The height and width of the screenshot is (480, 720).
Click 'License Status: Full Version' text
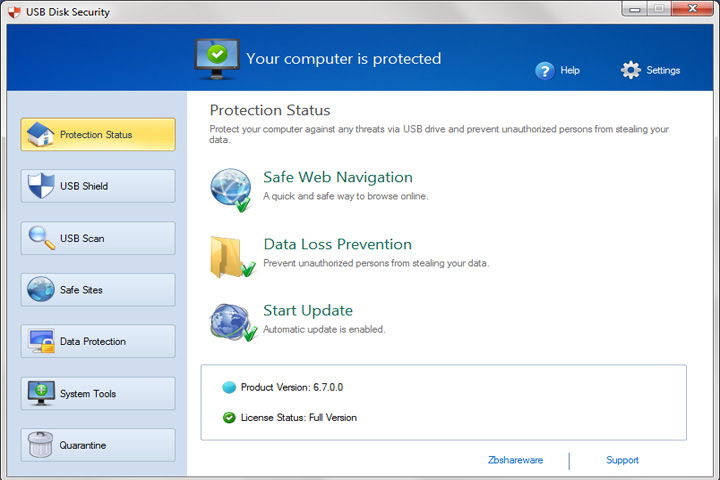click(299, 418)
